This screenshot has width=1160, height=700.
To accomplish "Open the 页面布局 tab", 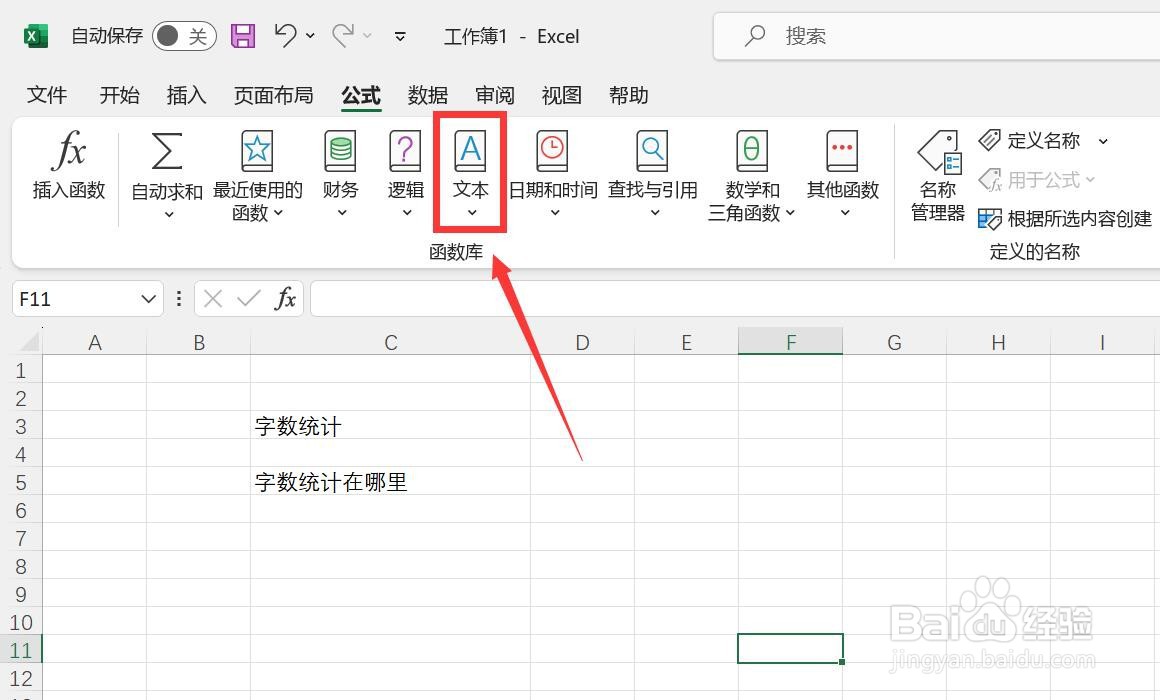I will (x=274, y=95).
